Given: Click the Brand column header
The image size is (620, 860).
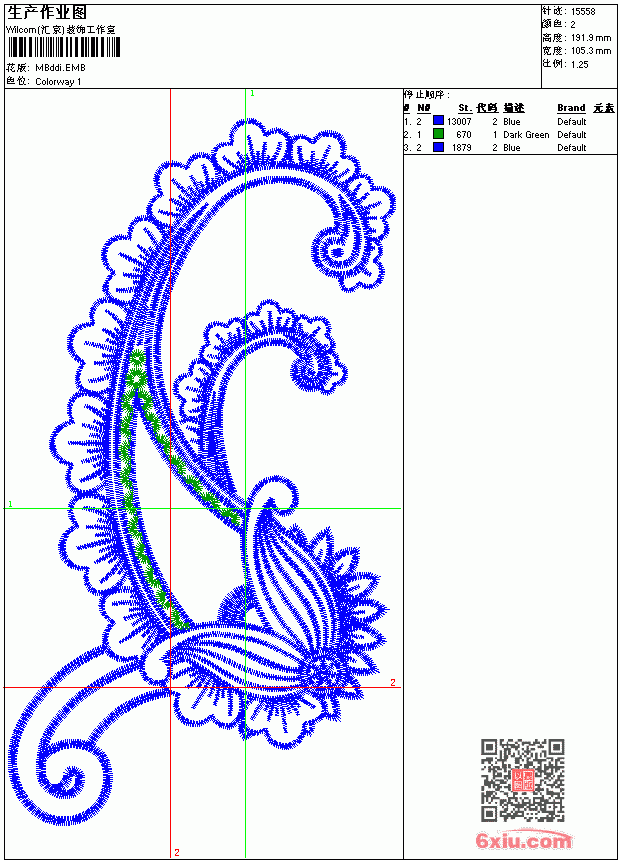Looking at the screenshot, I should click(571, 108).
